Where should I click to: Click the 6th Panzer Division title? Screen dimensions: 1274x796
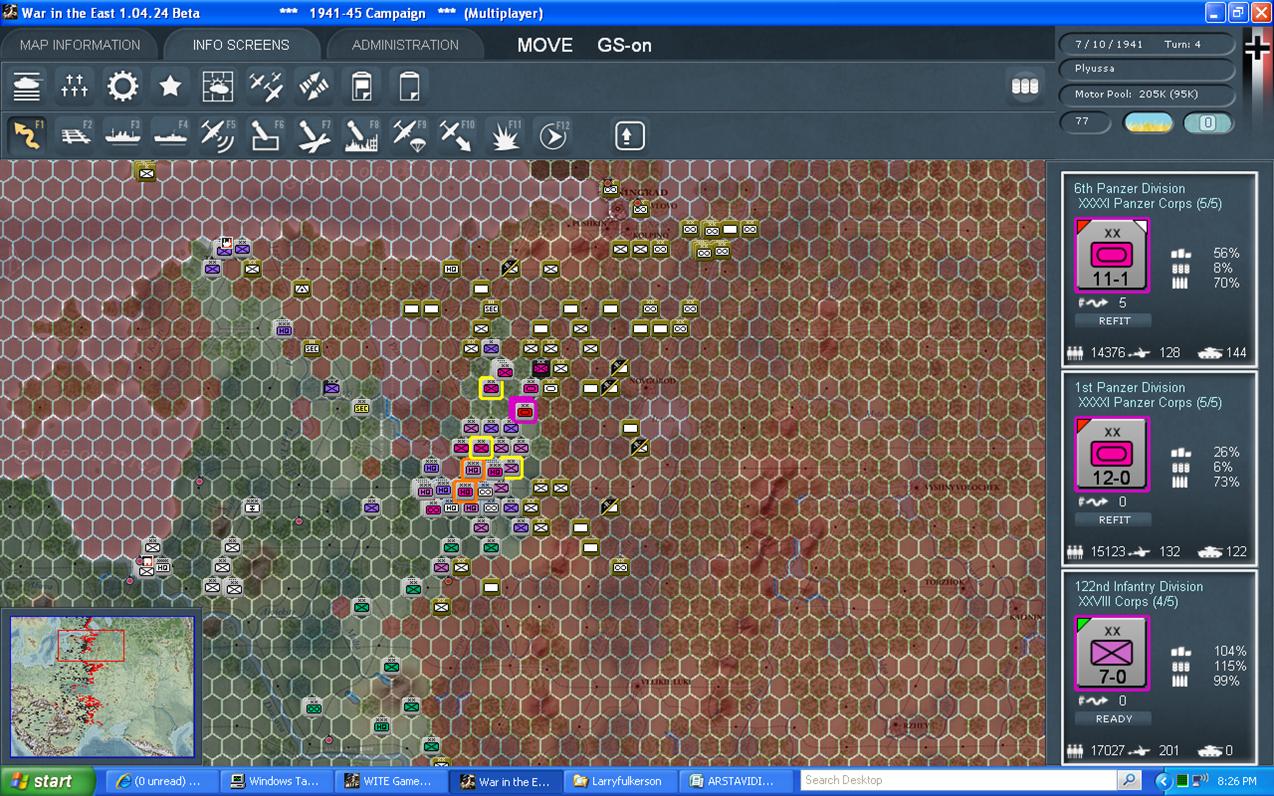click(x=1129, y=188)
